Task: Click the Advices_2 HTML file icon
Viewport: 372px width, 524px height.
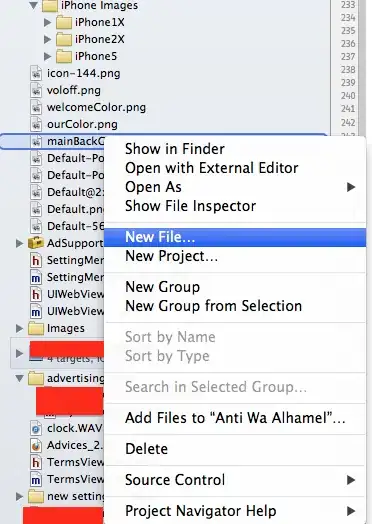Action: click(36, 445)
